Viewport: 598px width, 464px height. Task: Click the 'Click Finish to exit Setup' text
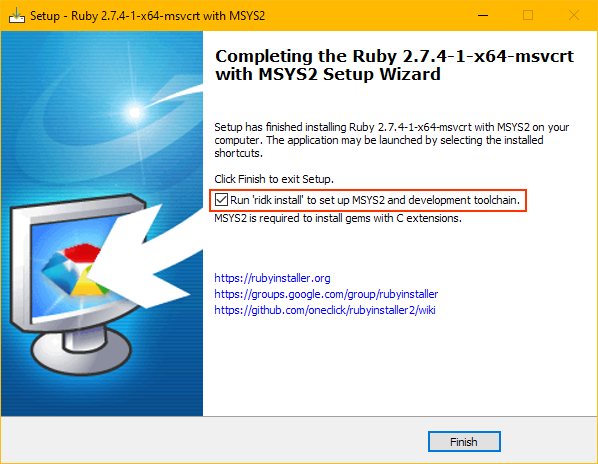click(x=274, y=179)
